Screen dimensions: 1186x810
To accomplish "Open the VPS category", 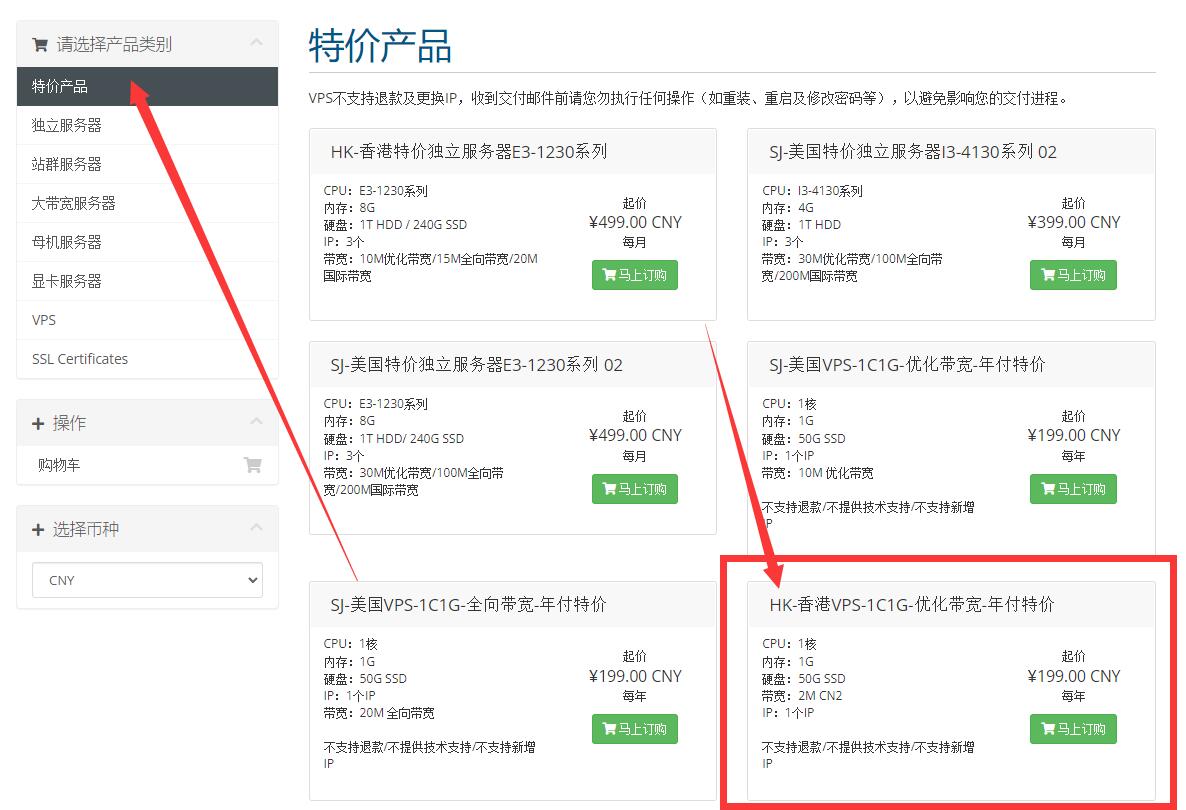I will coord(44,320).
